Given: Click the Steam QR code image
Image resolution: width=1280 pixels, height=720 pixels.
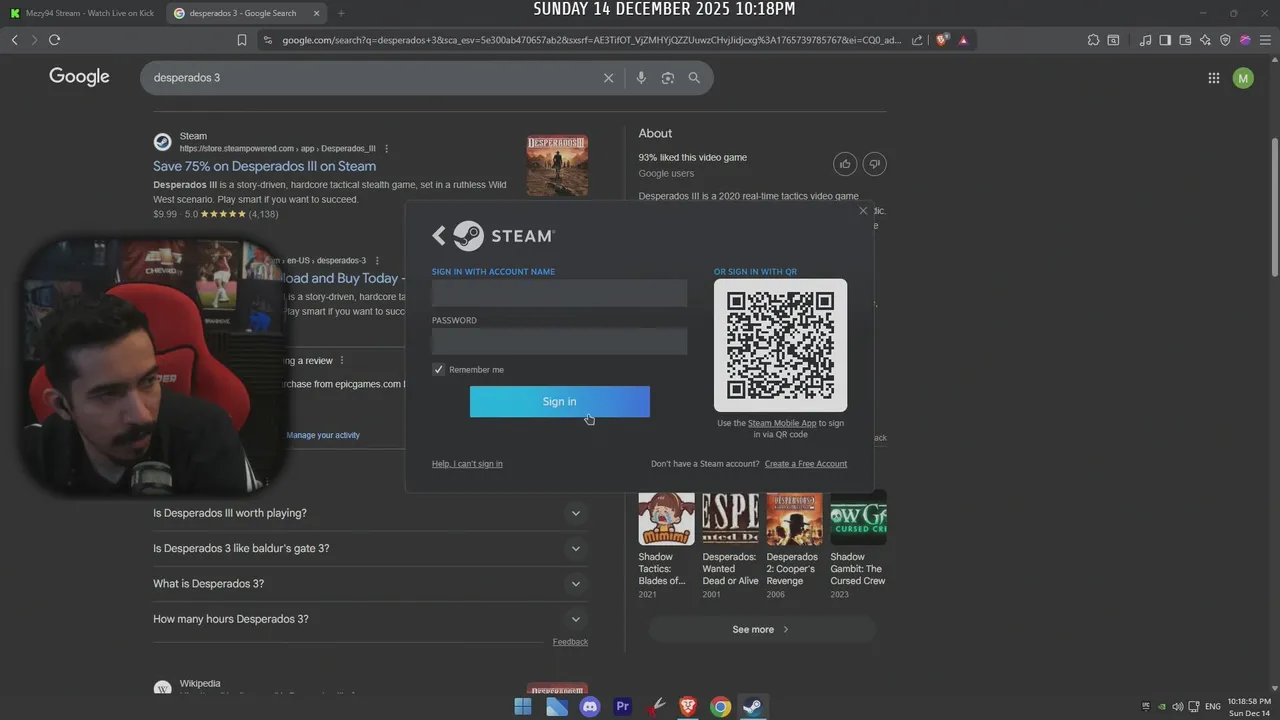Looking at the screenshot, I should [780, 345].
